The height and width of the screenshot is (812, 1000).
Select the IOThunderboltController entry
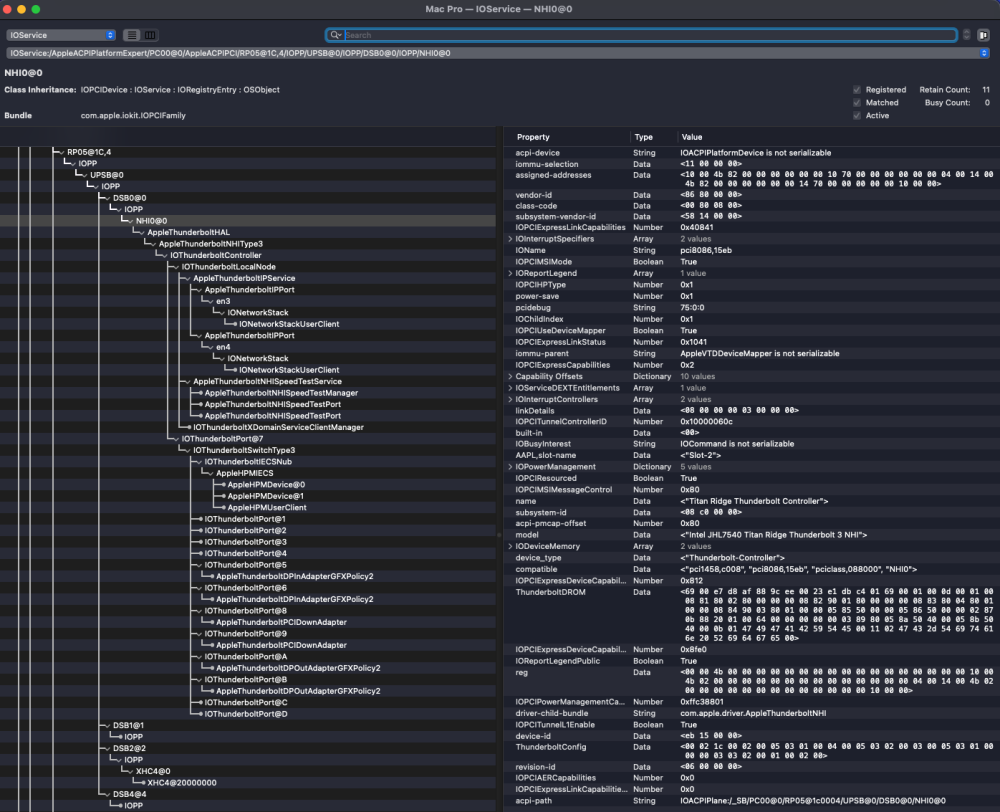pos(216,256)
